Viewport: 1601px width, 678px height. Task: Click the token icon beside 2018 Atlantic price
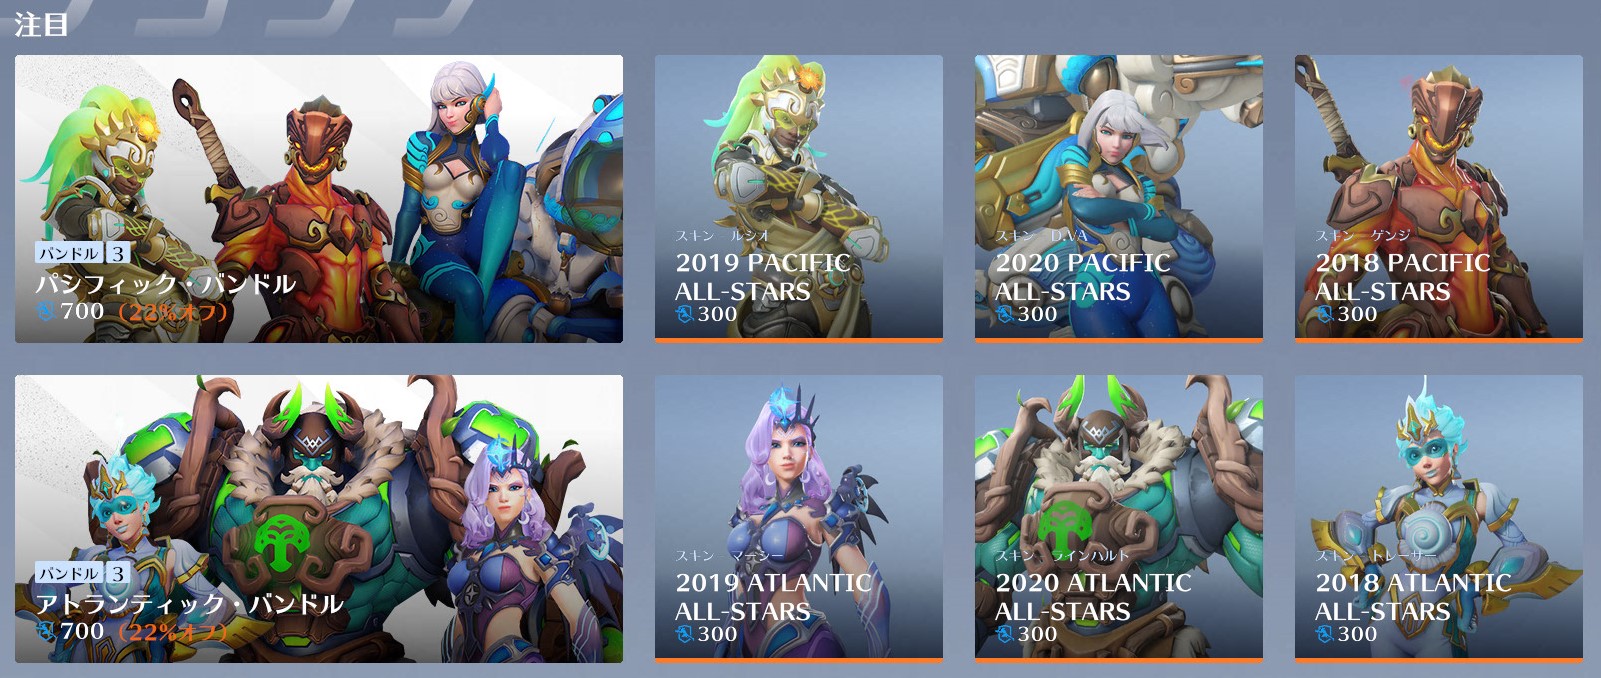pyautogui.click(x=1325, y=635)
